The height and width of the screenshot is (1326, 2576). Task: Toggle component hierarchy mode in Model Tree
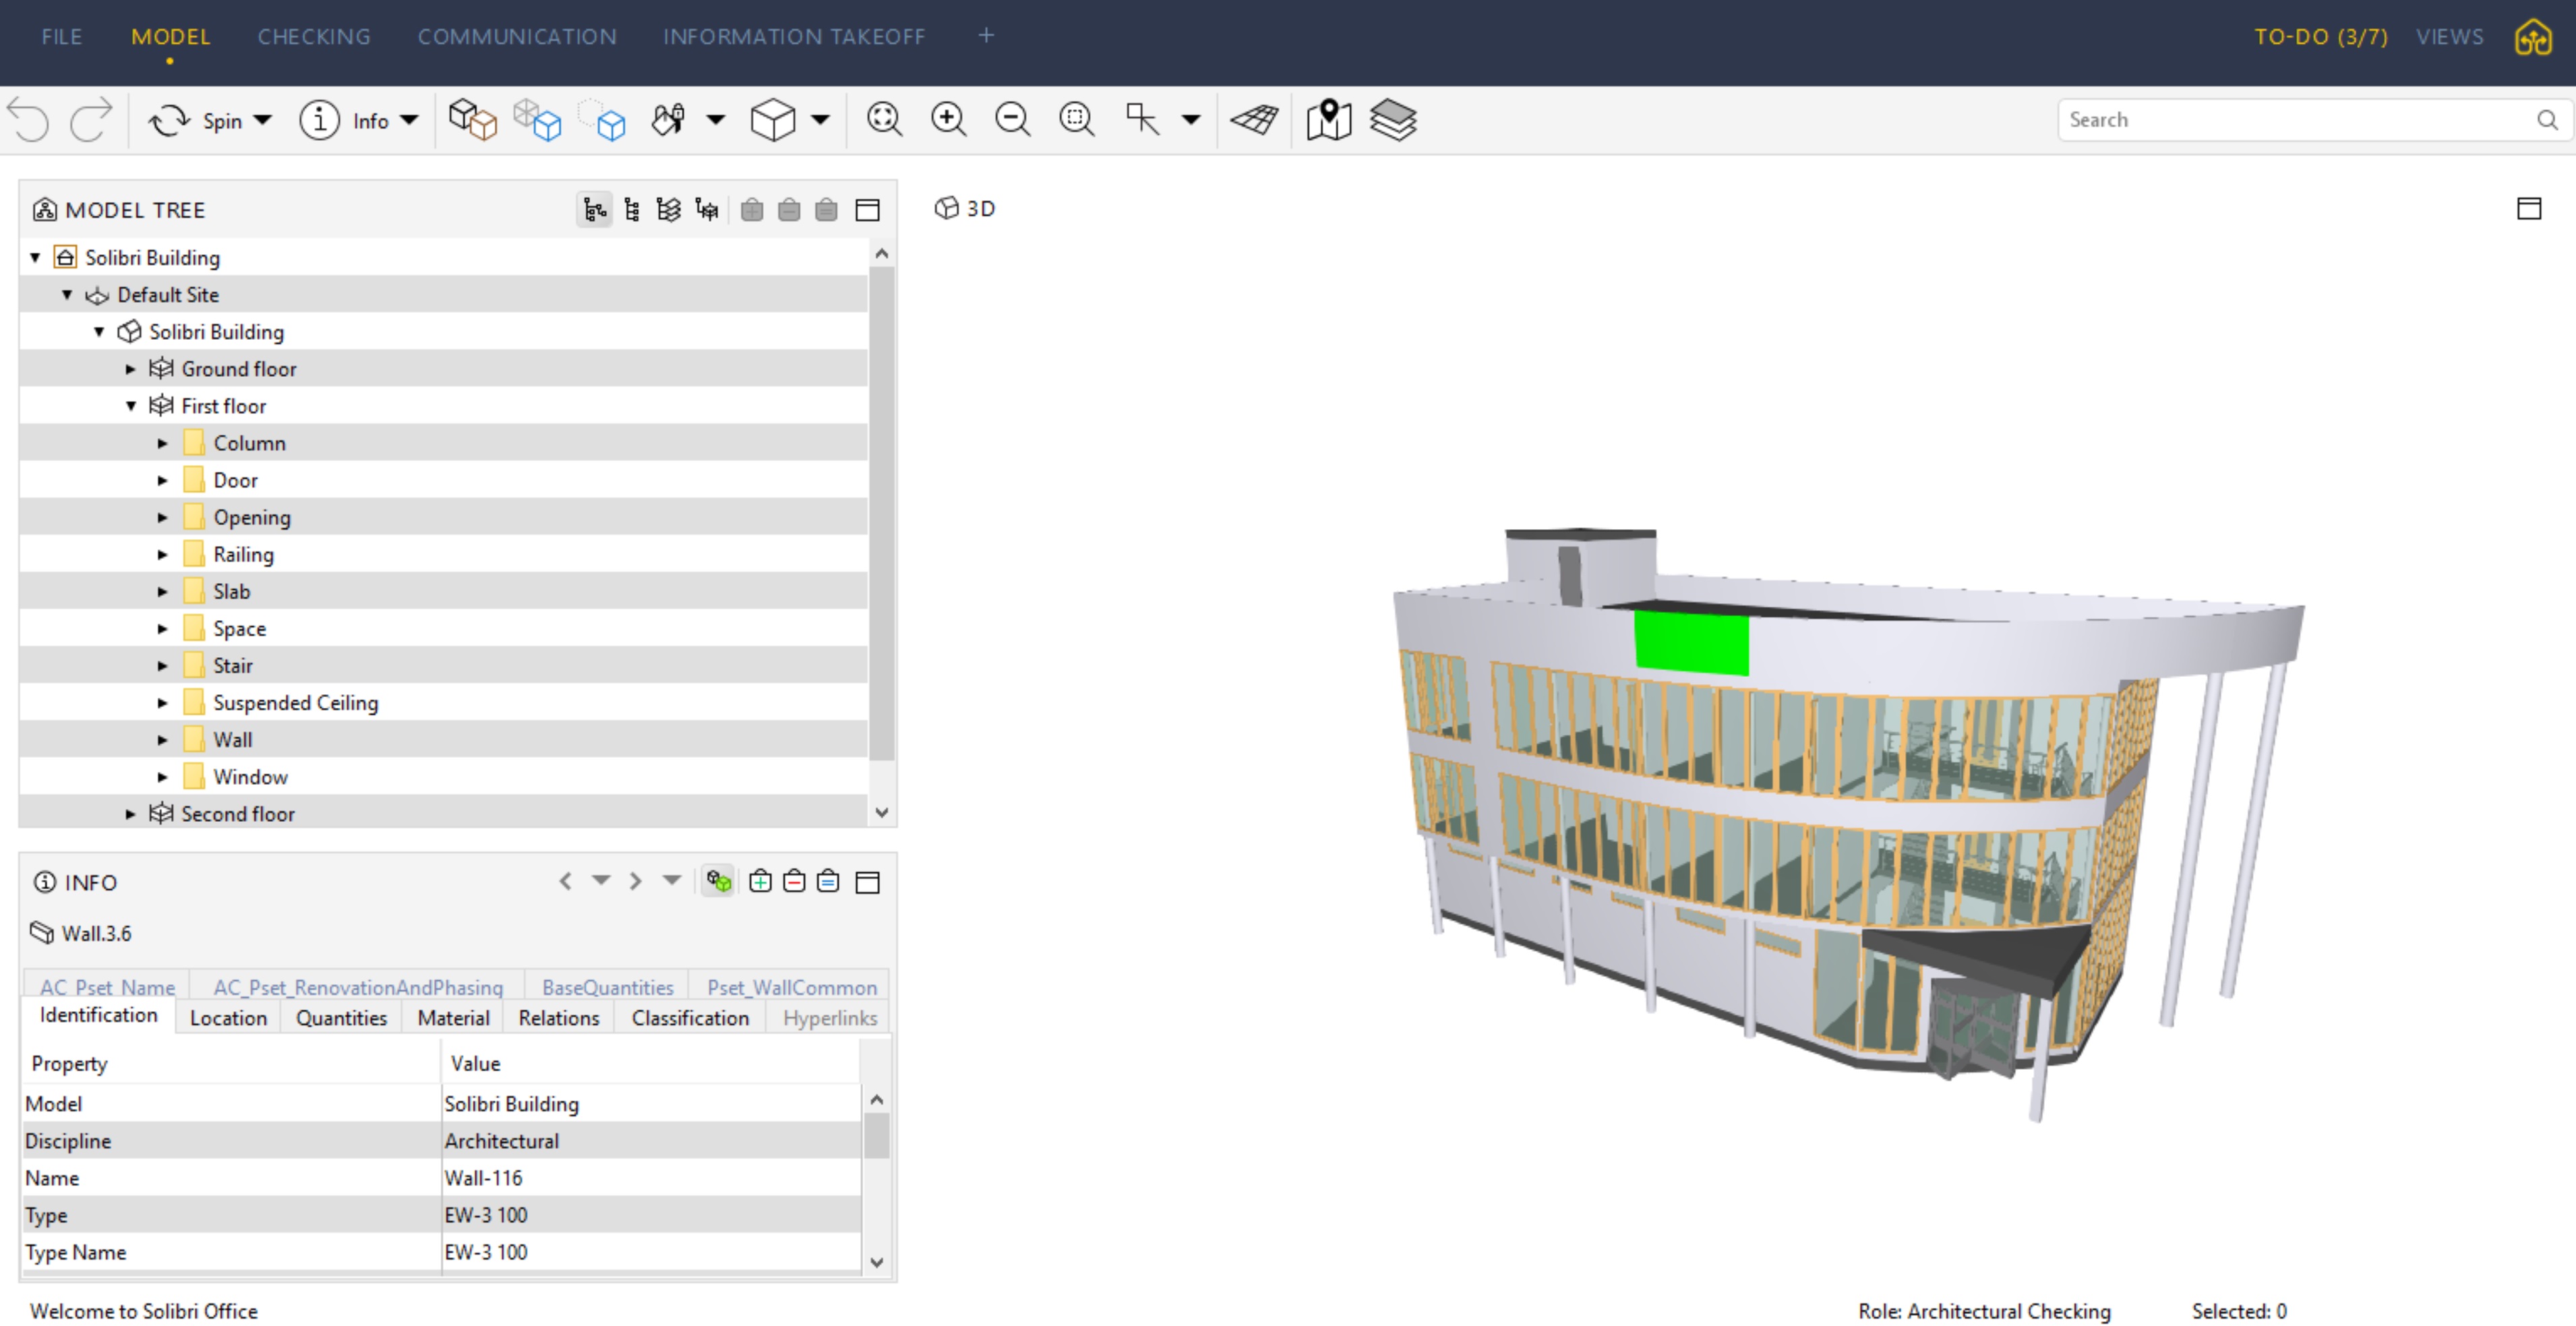tap(632, 210)
